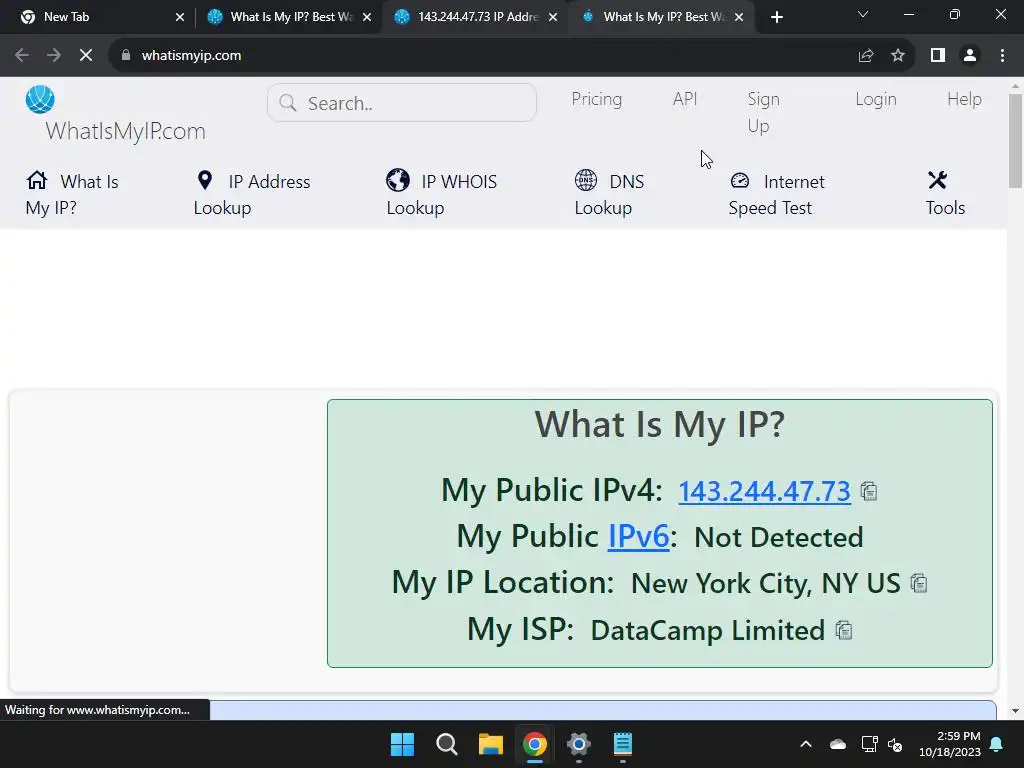Copy the public IPv4 address with copy icon
Screen dimensions: 1024x768
[x=869, y=491]
